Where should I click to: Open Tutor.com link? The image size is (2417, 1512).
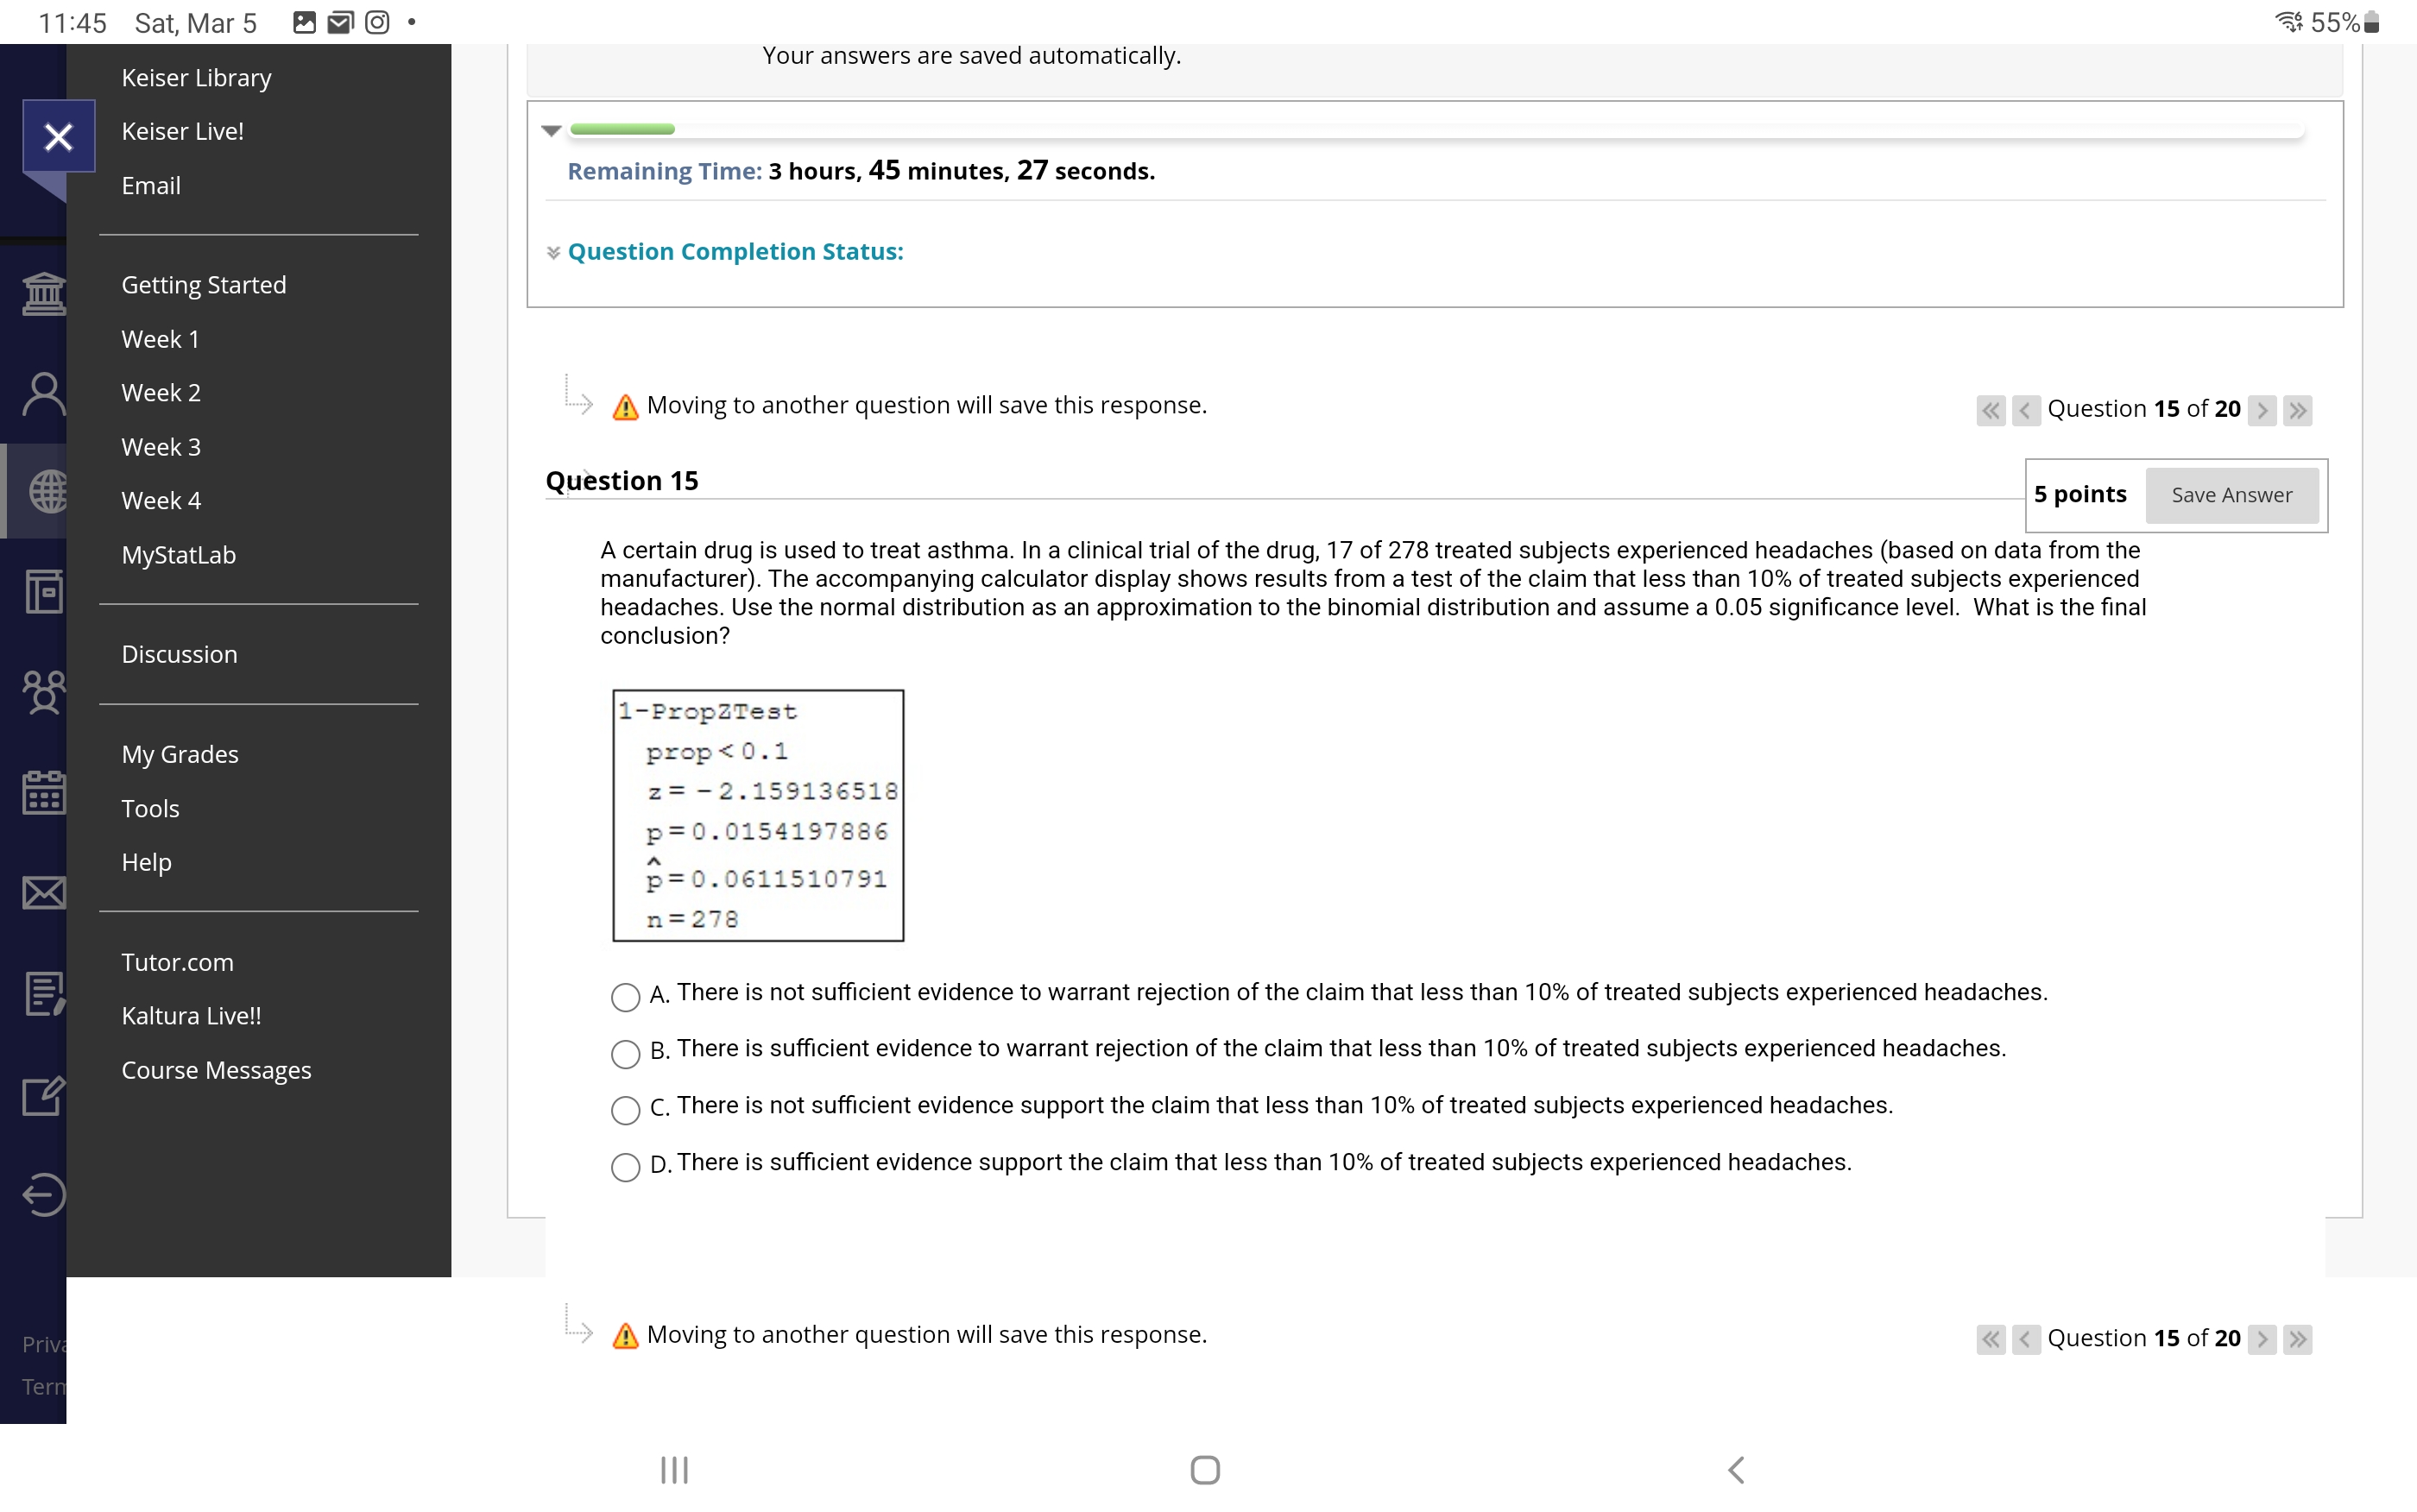click(x=177, y=962)
